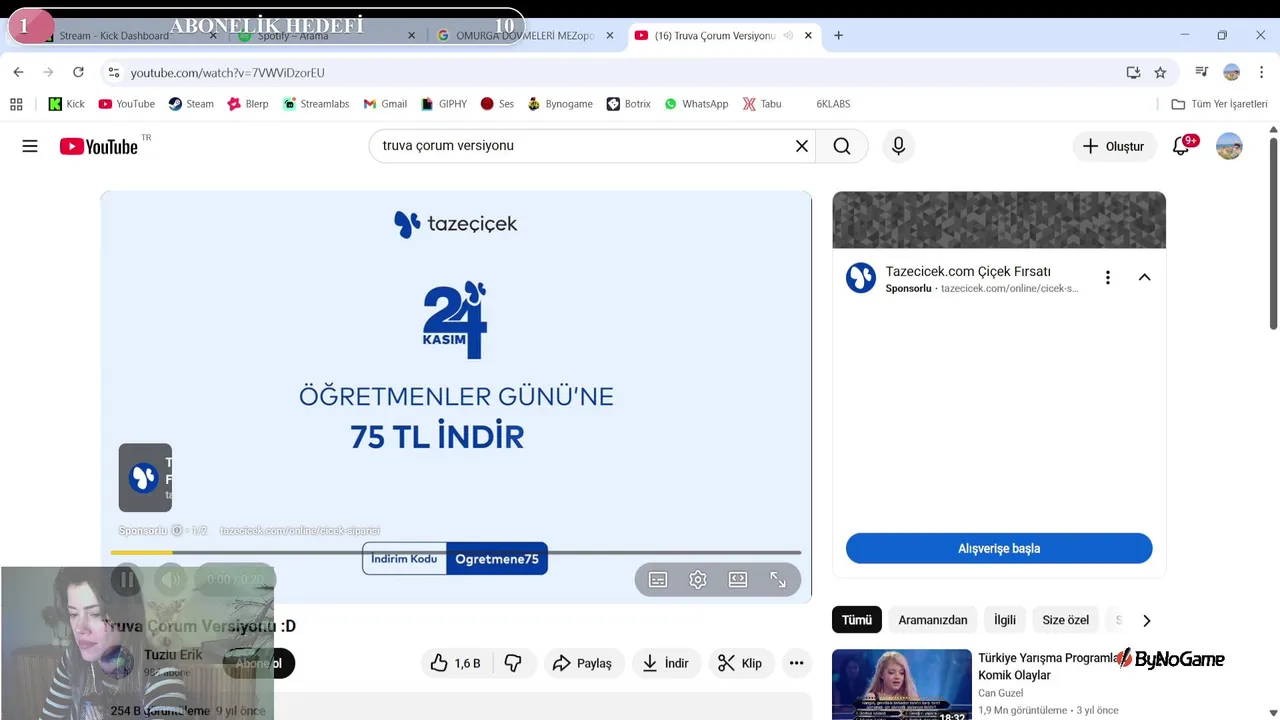
Task: Open Kick bookmark
Action: pyautogui.click(x=67, y=104)
